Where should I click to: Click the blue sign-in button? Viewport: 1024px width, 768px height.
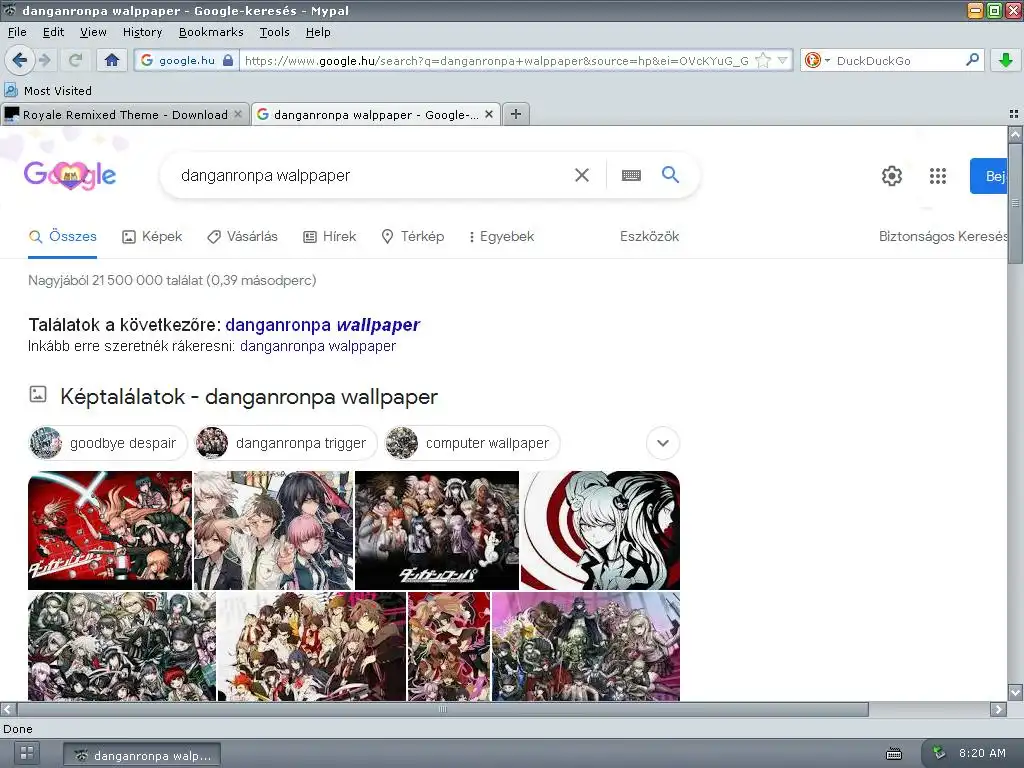pos(988,176)
